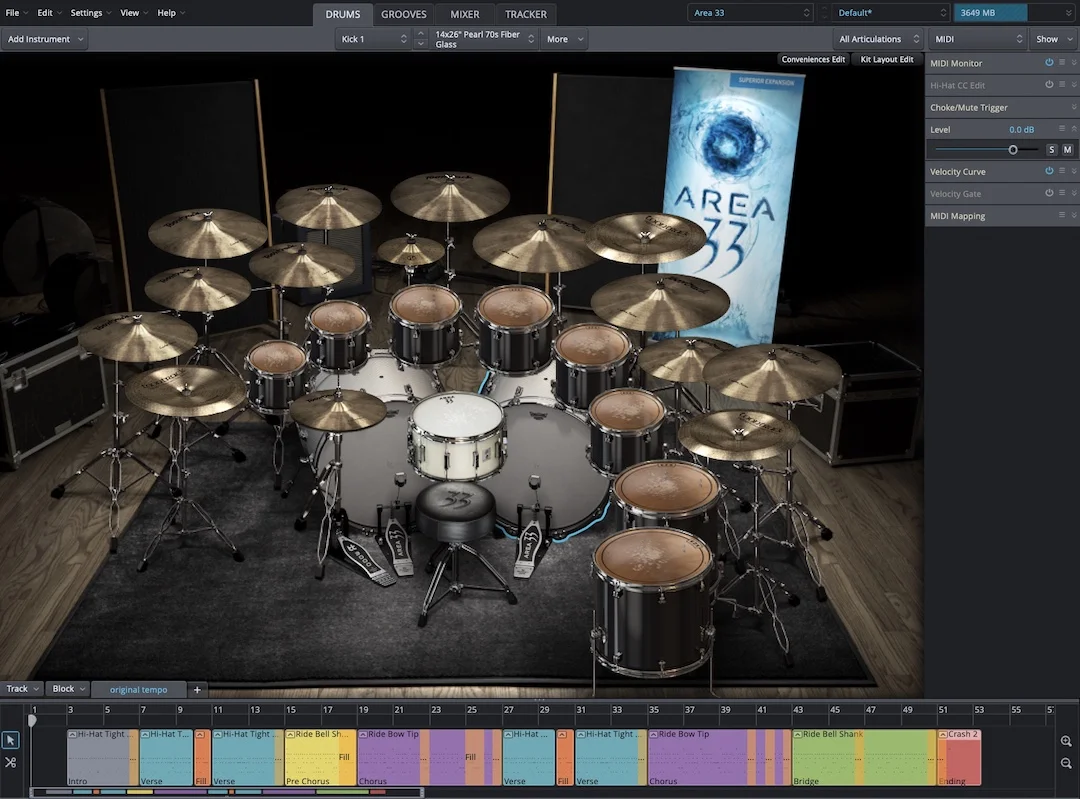
Task: Open the More options dropdown
Action: click(565, 39)
